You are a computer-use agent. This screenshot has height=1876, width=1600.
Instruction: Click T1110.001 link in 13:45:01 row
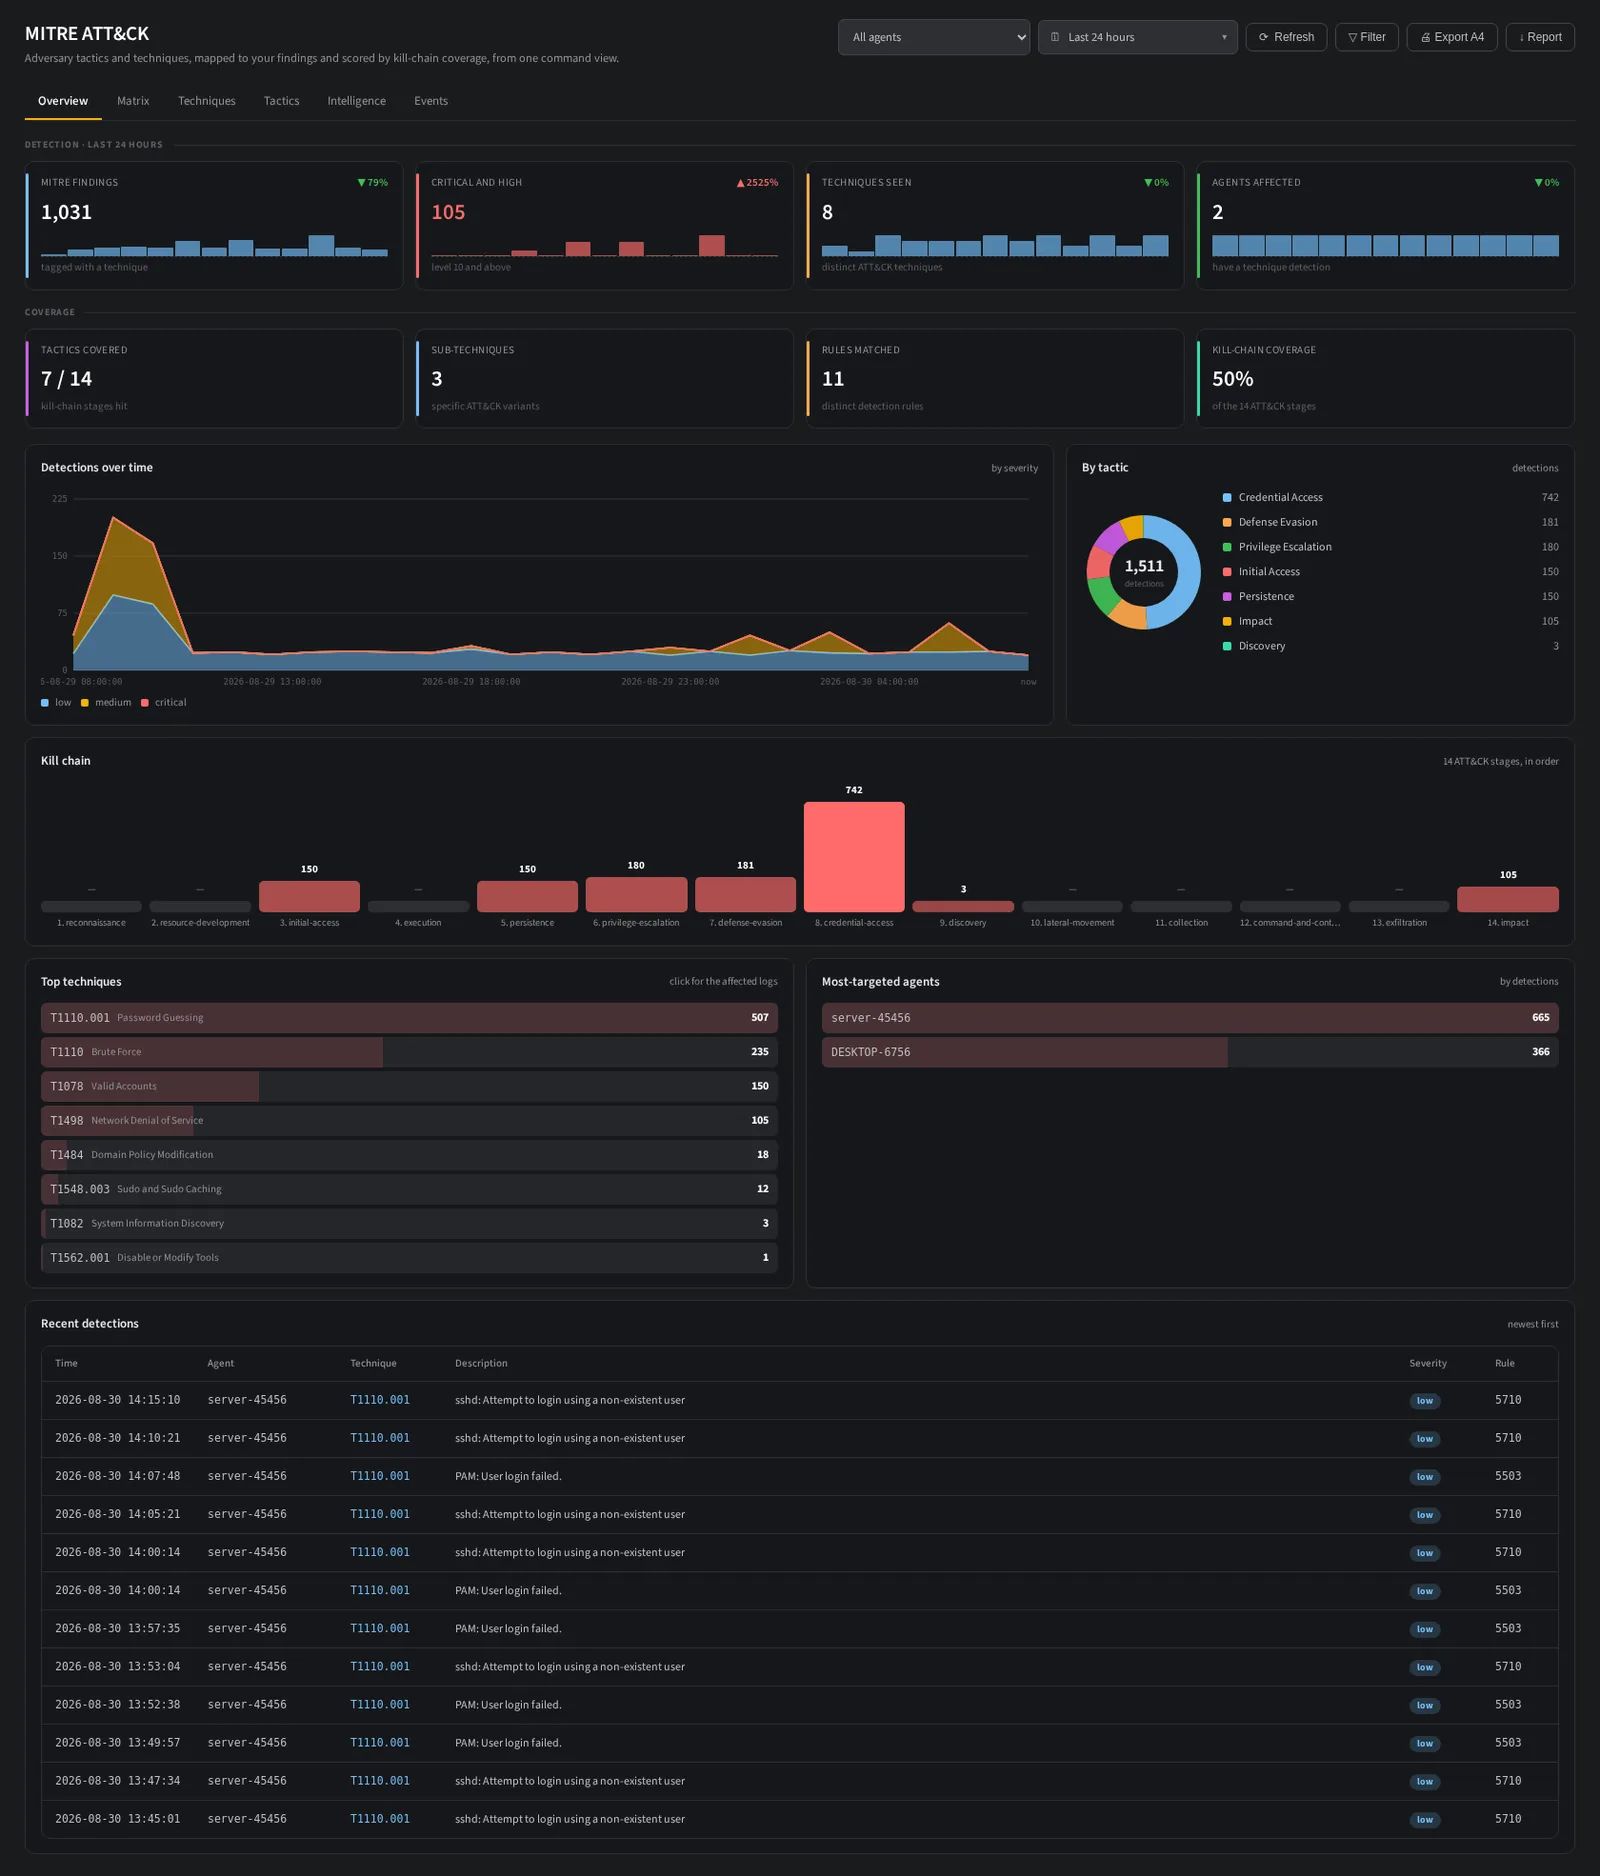click(x=380, y=1819)
